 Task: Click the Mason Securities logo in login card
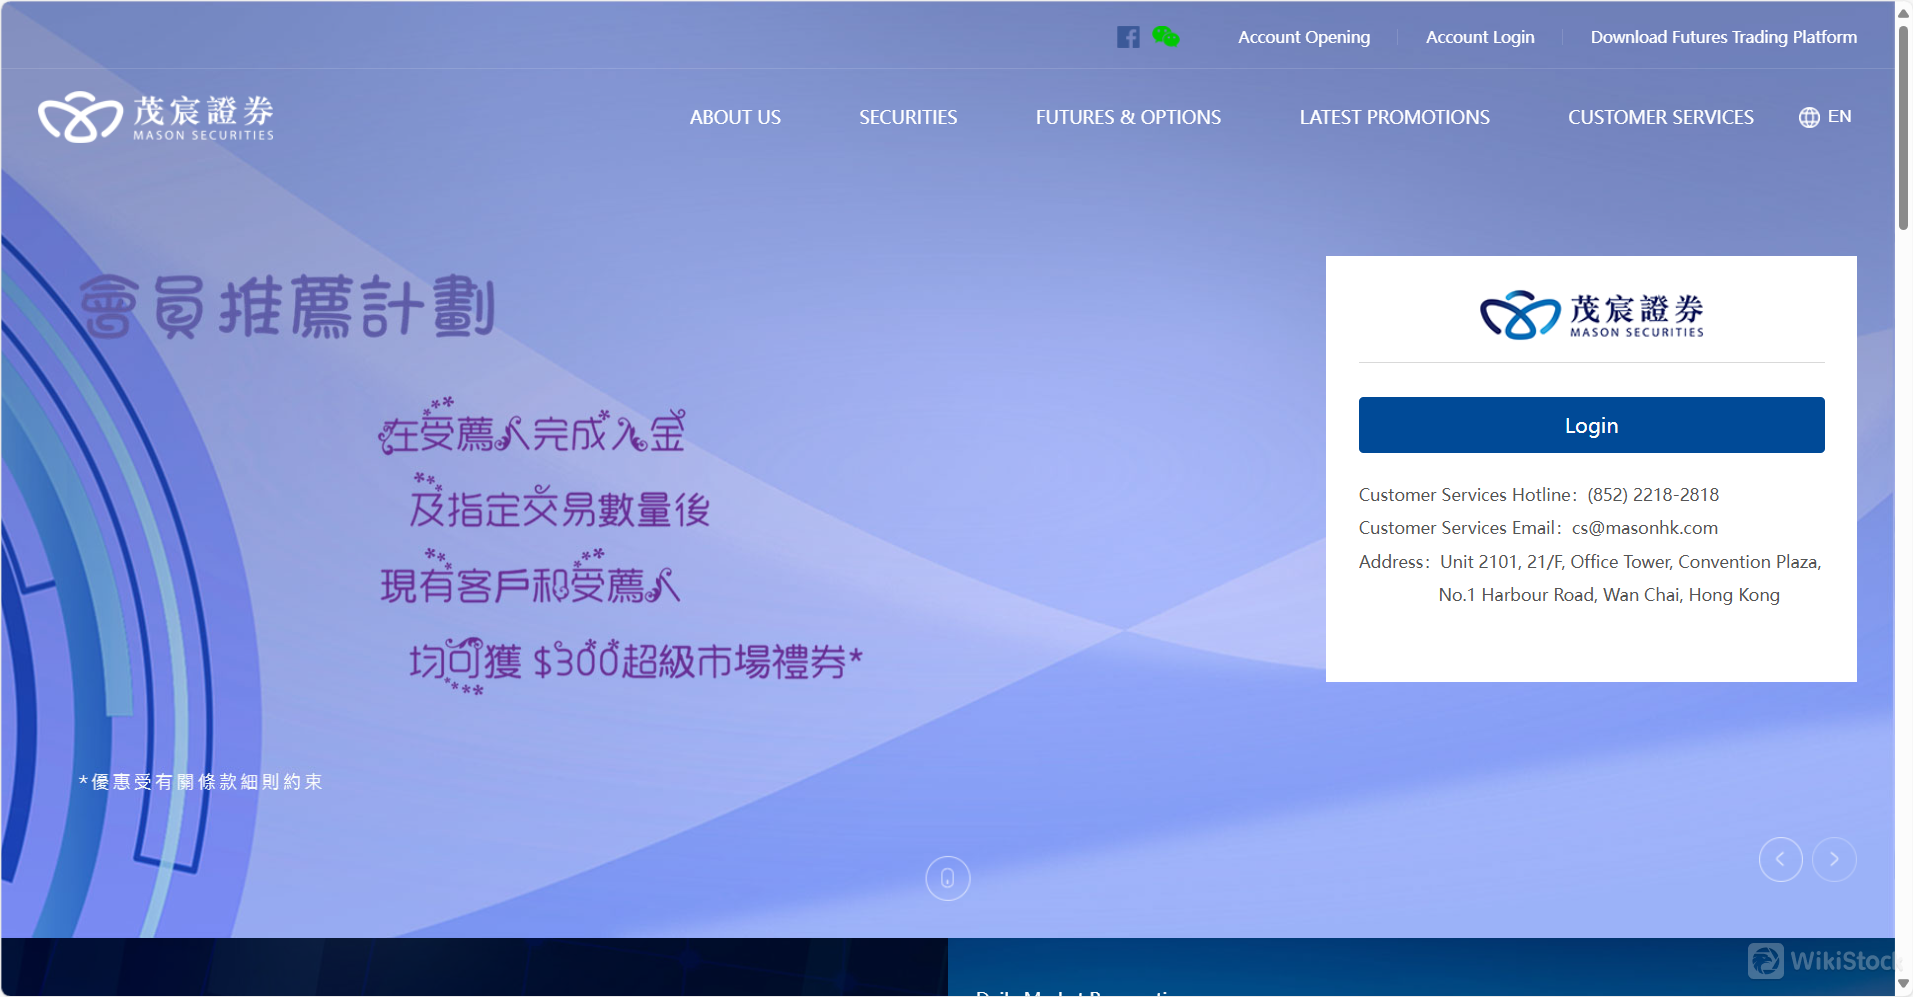click(1591, 316)
